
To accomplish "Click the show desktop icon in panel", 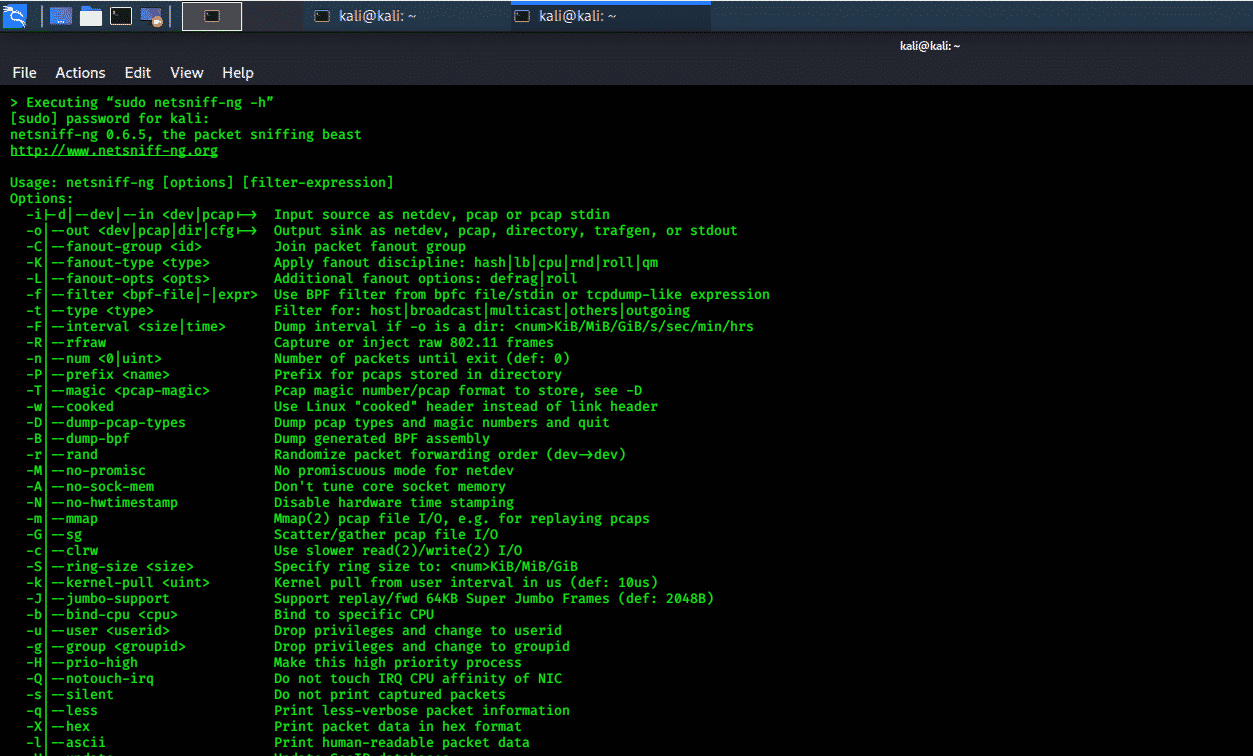I will click(60, 16).
